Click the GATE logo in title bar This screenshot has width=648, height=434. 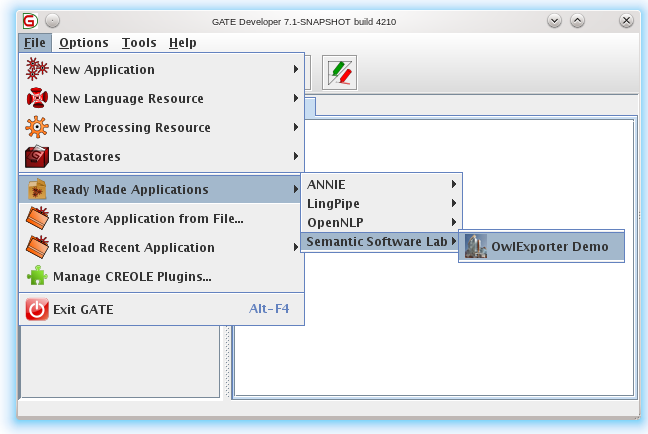click(30, 21)
